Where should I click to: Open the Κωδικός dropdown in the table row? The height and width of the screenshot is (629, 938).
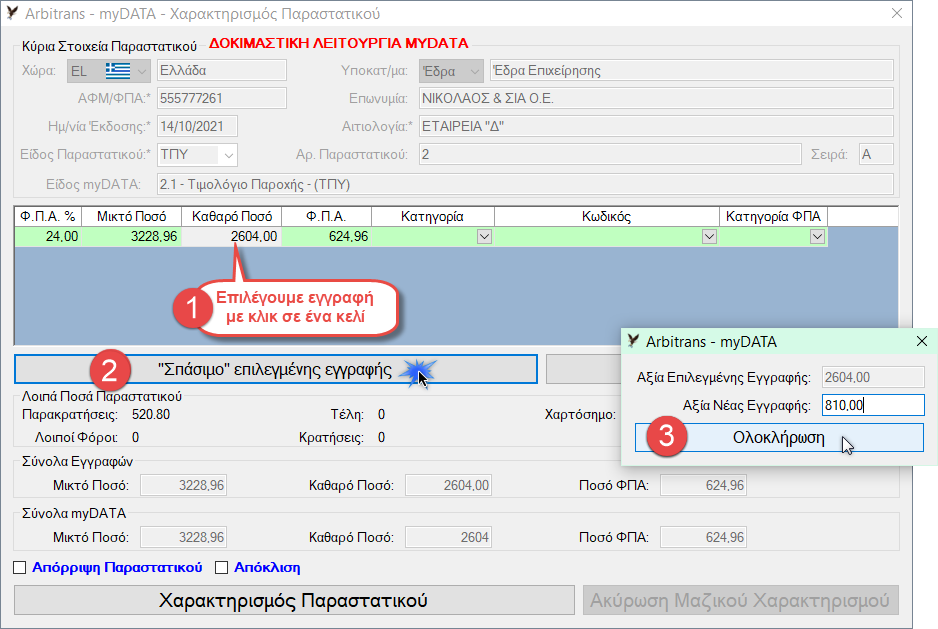pos(709,236)
